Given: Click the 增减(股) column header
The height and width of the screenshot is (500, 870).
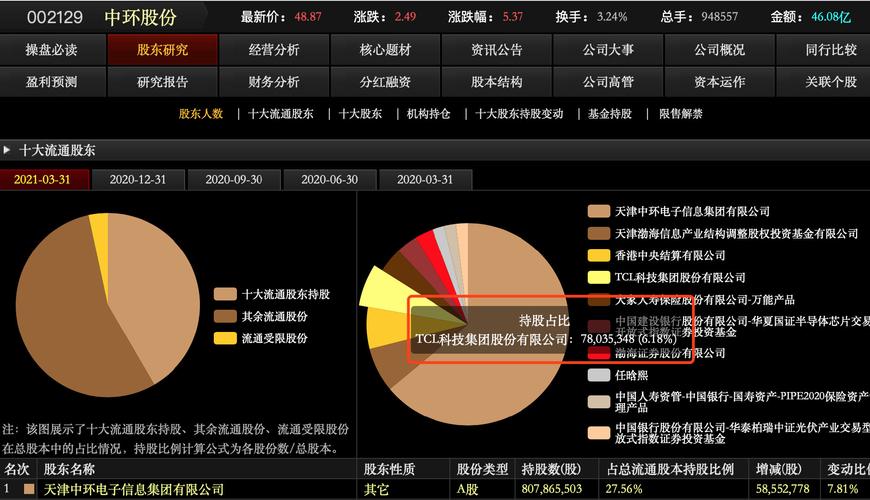Looking at the screenshot, I should (x=778, y=469).
